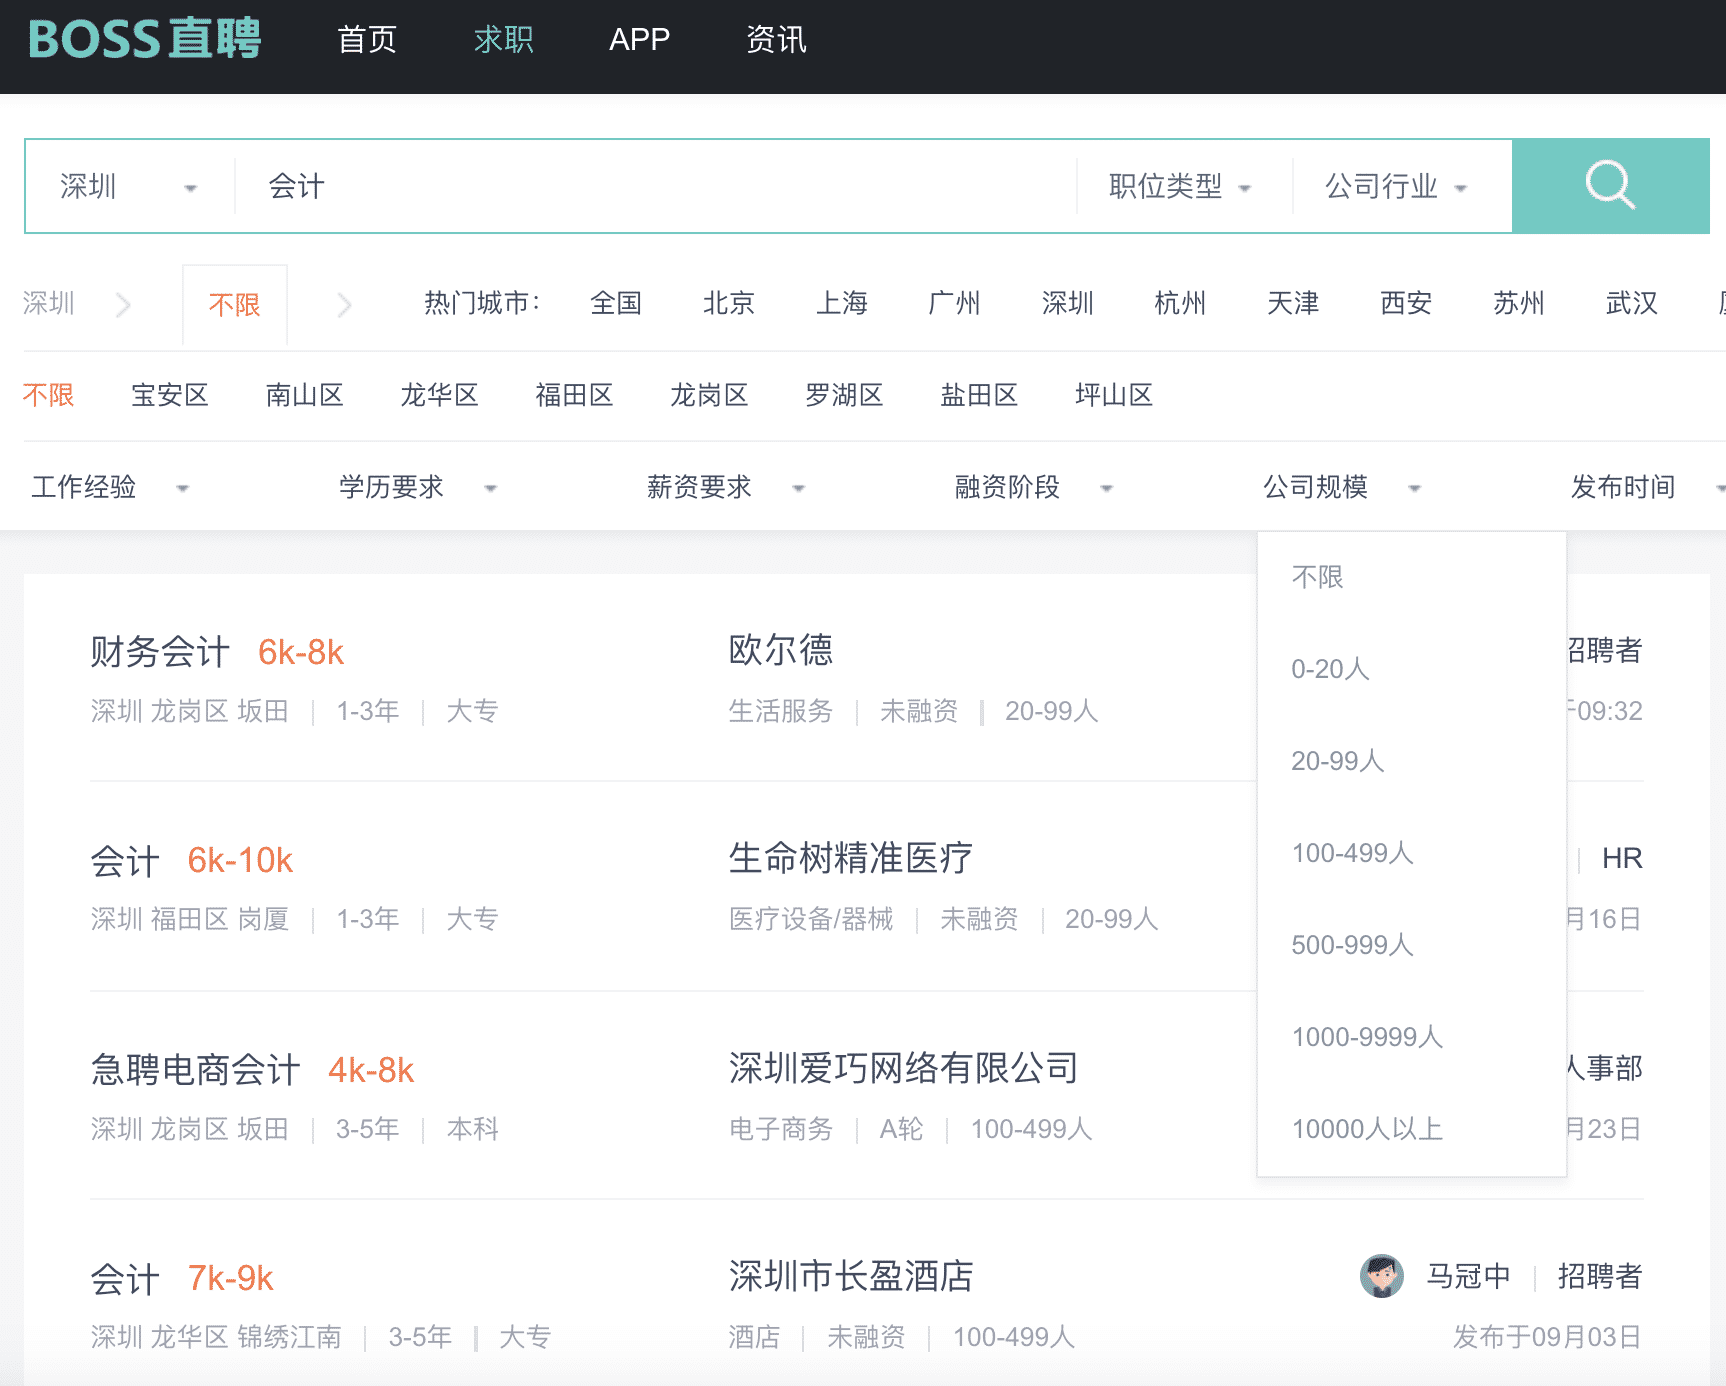Open company 欧尔德

pos(781,650)
